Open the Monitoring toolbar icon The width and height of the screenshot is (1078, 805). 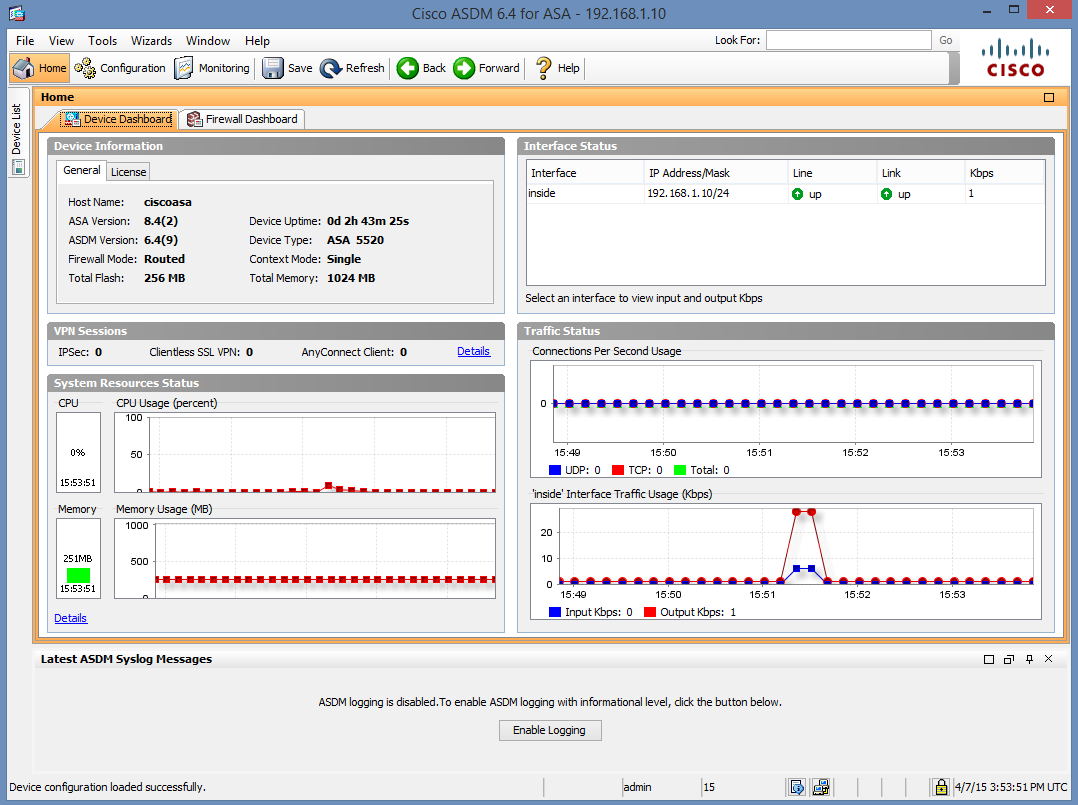click(x=211, y=68)
